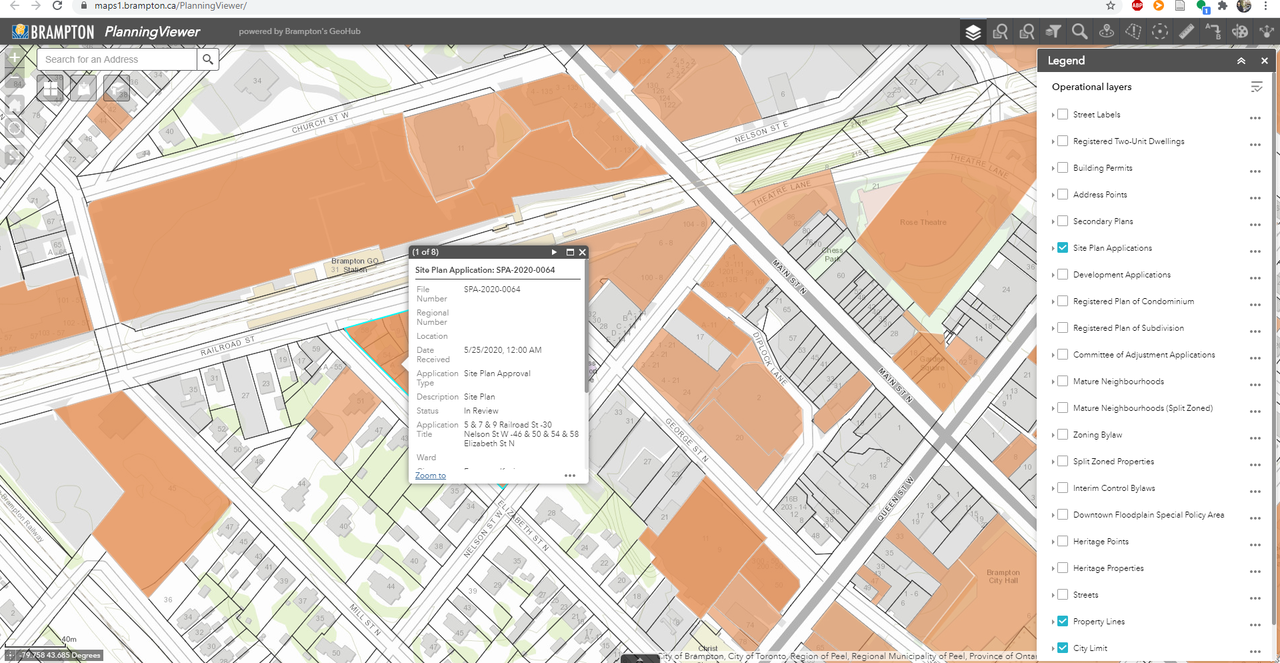Zoom in on the map
This screenshot has height=663, width=1280.
coord(13,59)
